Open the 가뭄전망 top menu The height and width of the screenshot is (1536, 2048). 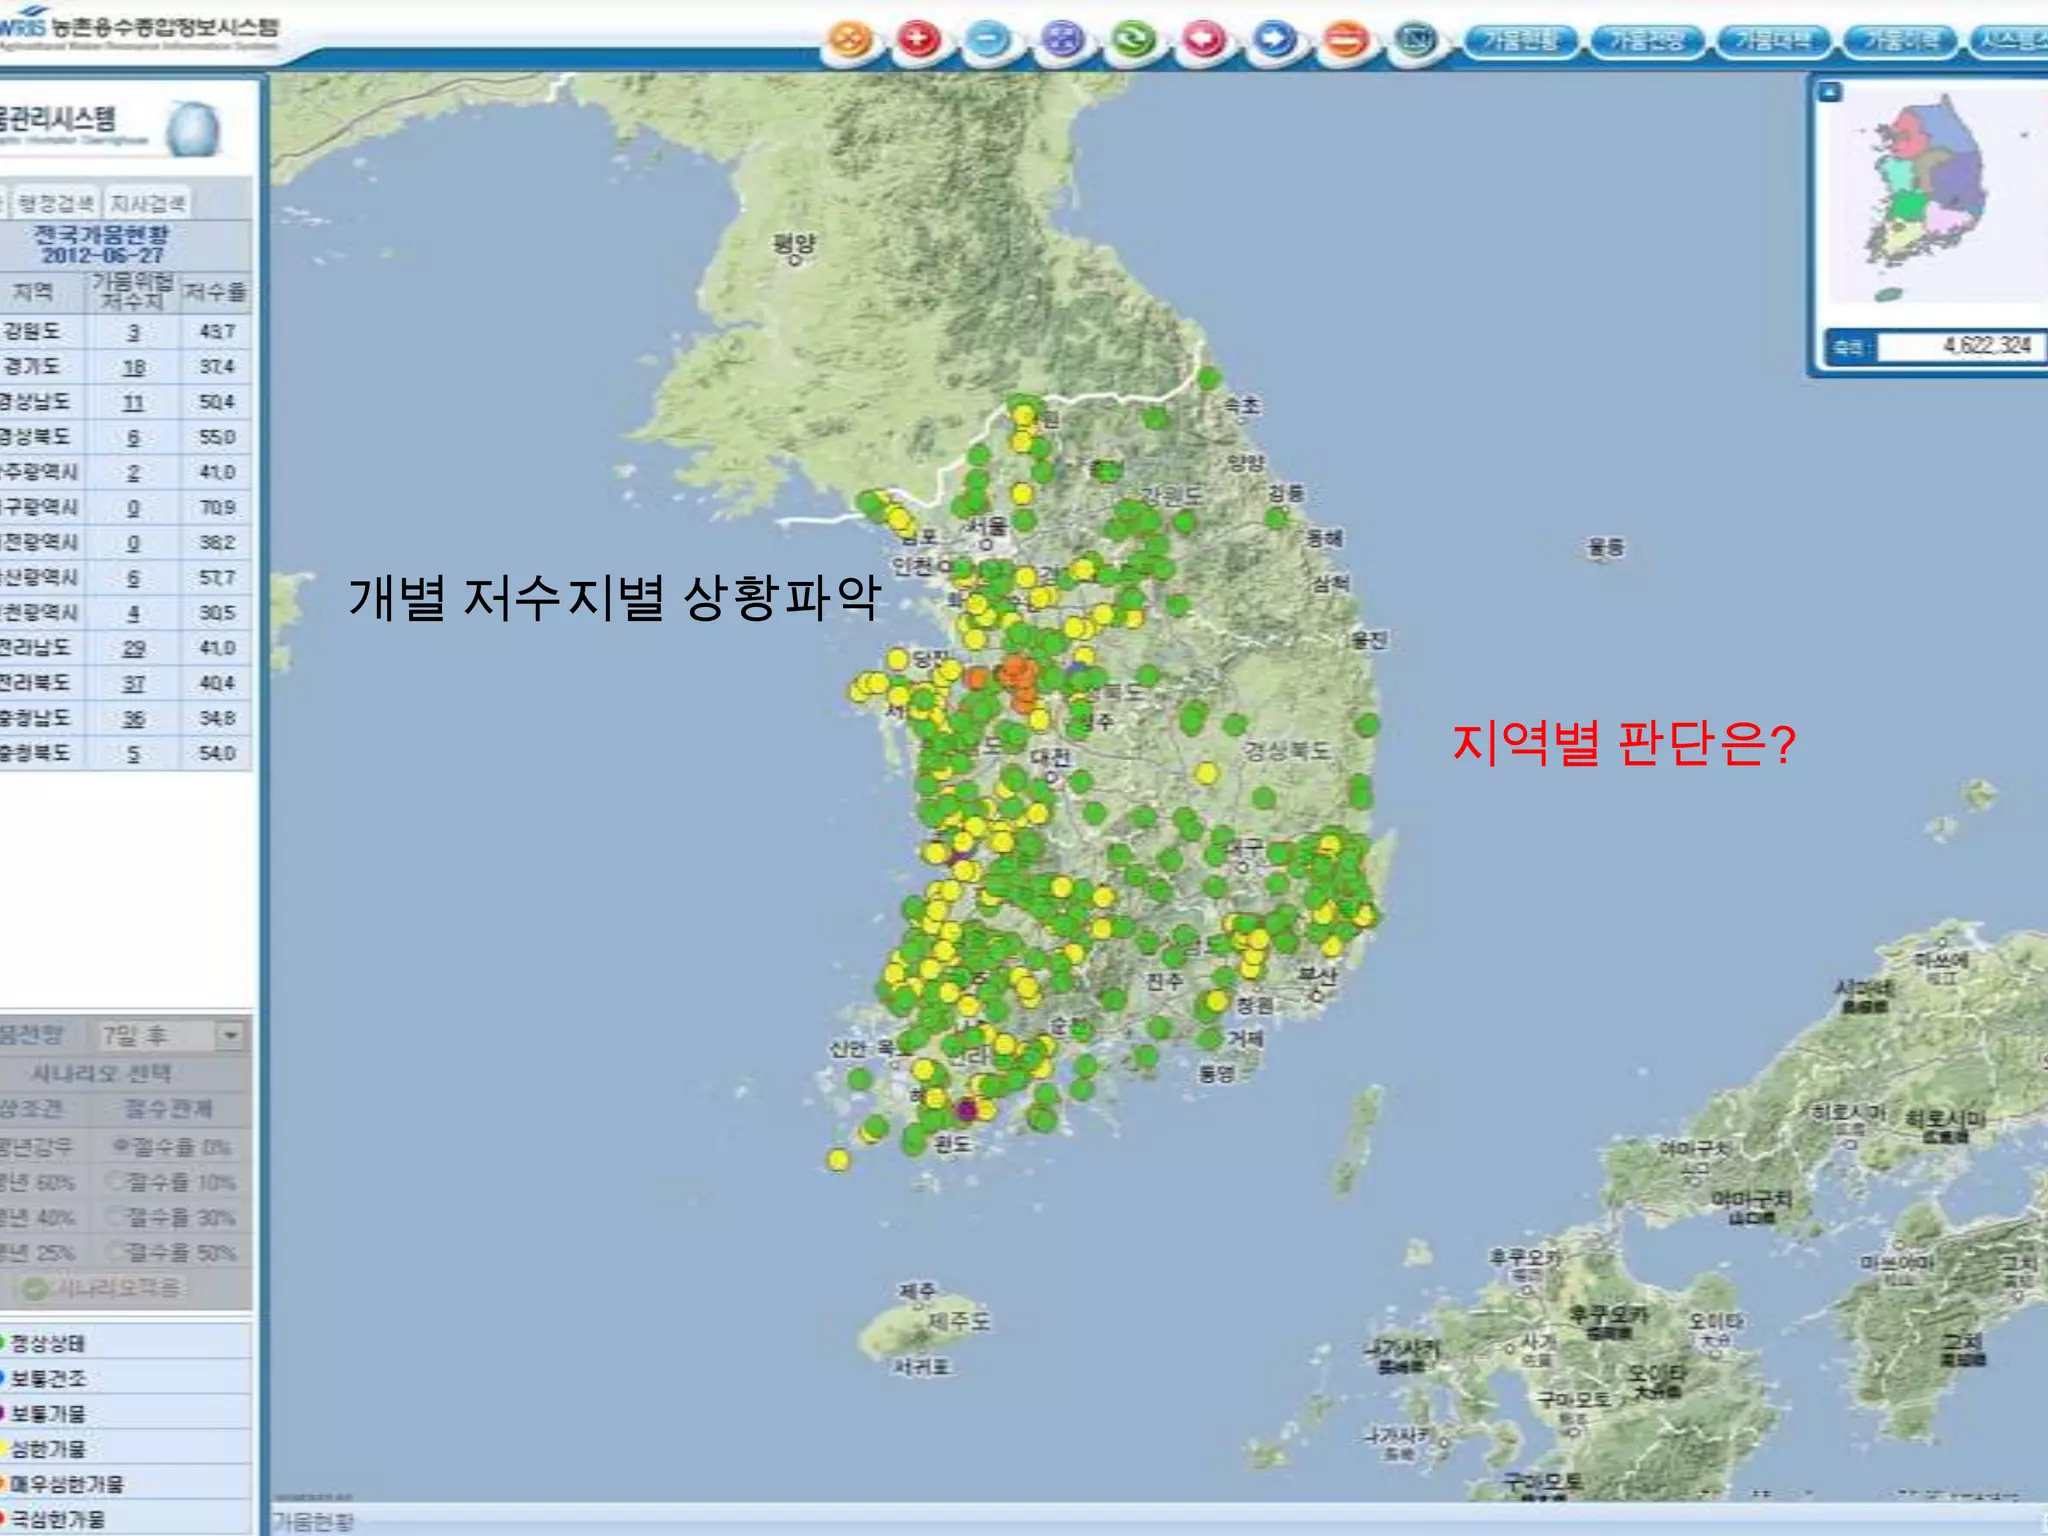click(x=1647, y=41)
